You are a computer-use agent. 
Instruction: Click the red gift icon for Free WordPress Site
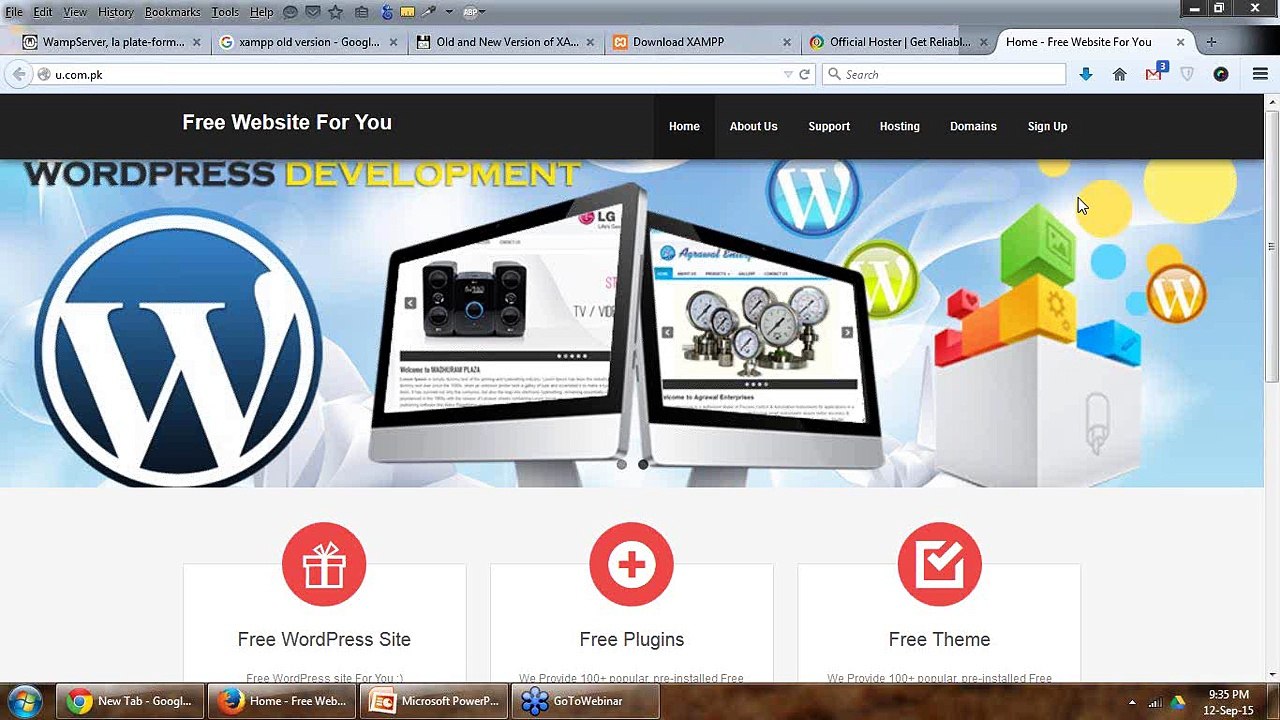pos(324,564)
